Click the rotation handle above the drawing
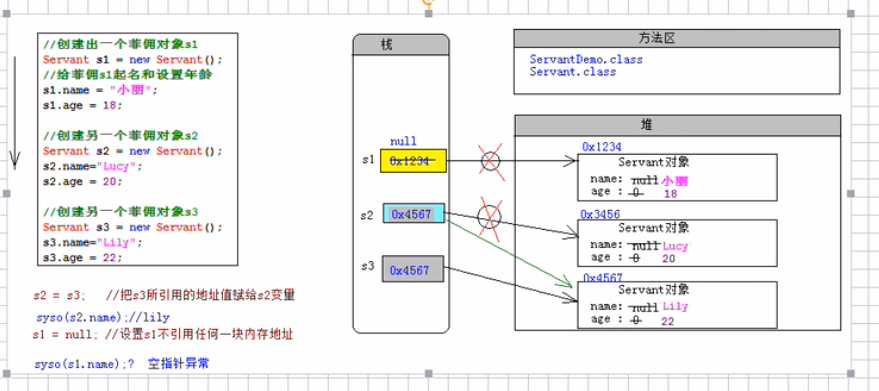 click(x=428, y=2)
